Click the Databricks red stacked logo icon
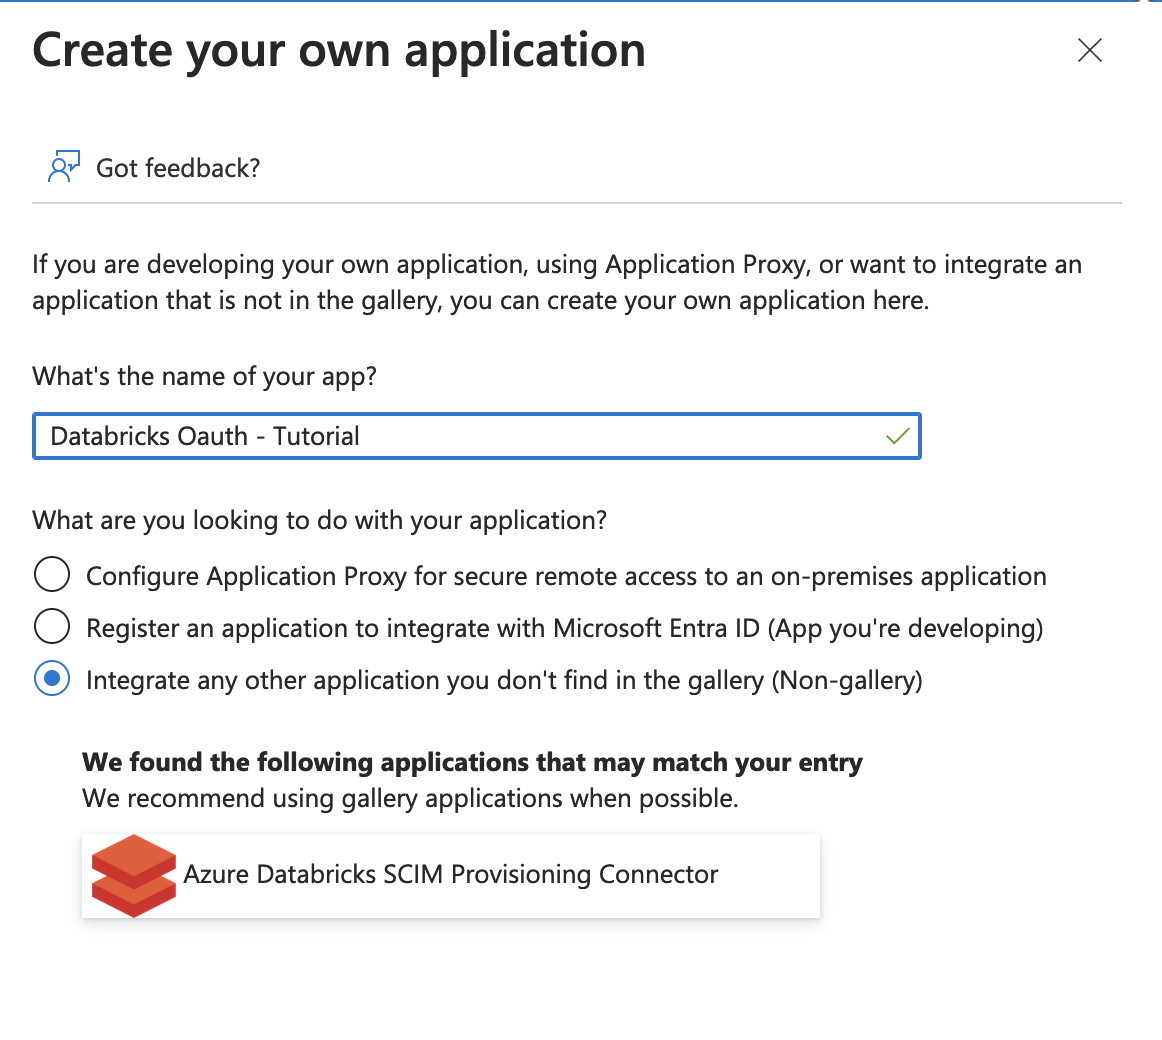Image resolution: width=1162 pixels, height=1040 pixels. 133,875
